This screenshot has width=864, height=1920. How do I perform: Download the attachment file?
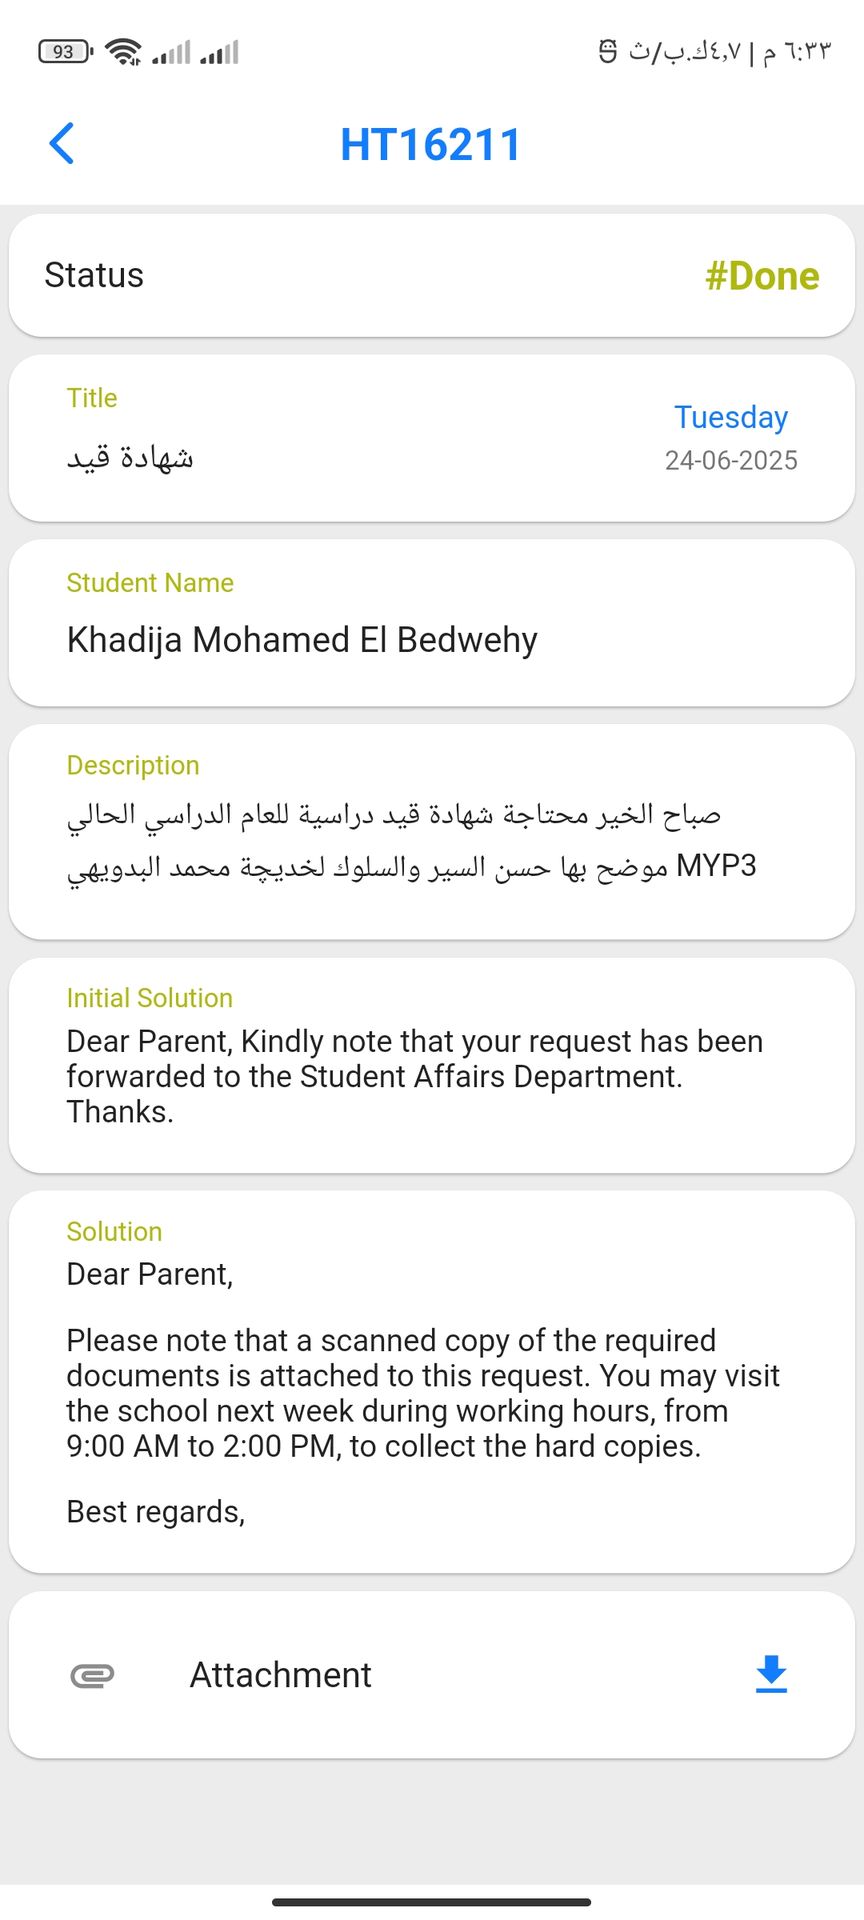click(x=771, y=1674)
